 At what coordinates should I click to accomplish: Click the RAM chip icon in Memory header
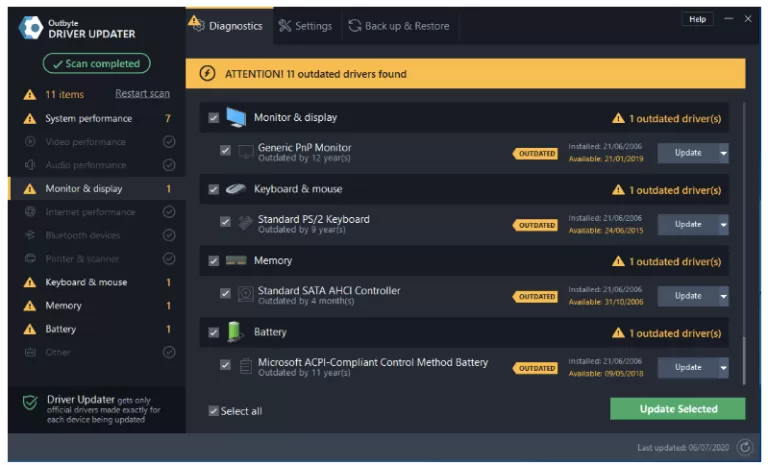[236, 261]
